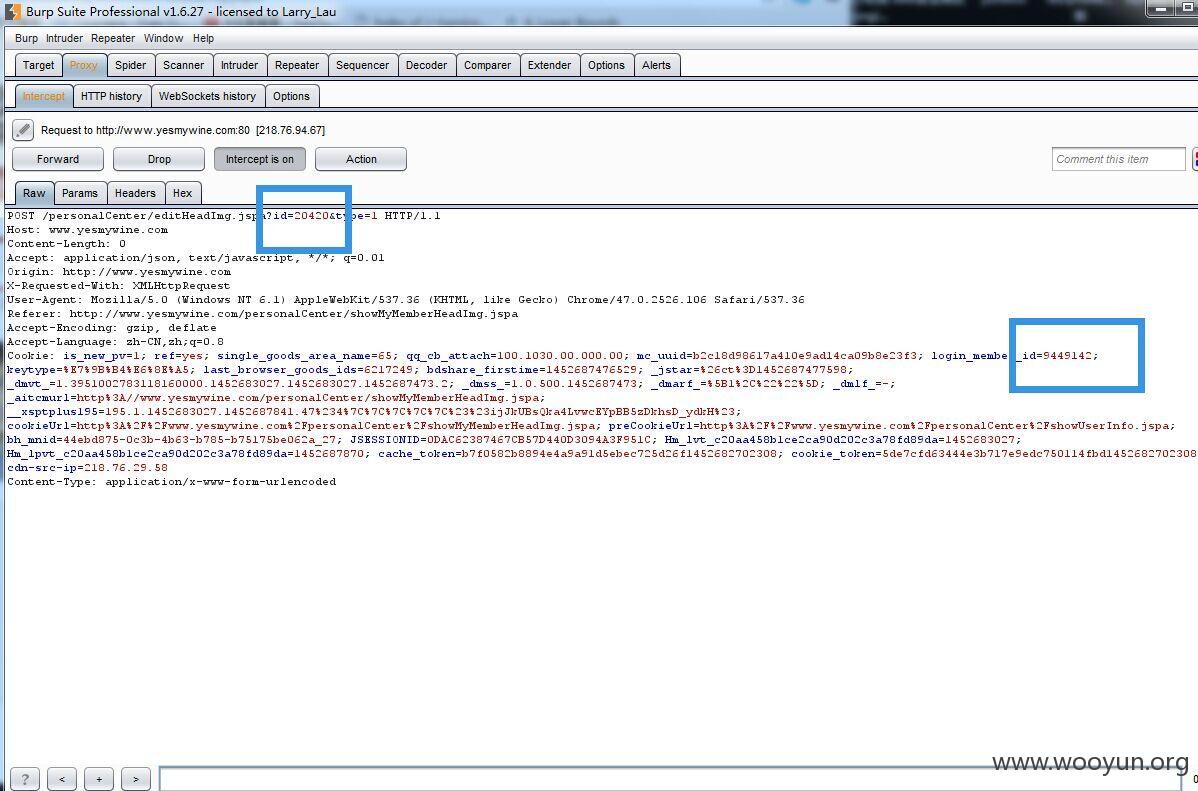
Task: Click the Forward button
Action: (58, 159)
